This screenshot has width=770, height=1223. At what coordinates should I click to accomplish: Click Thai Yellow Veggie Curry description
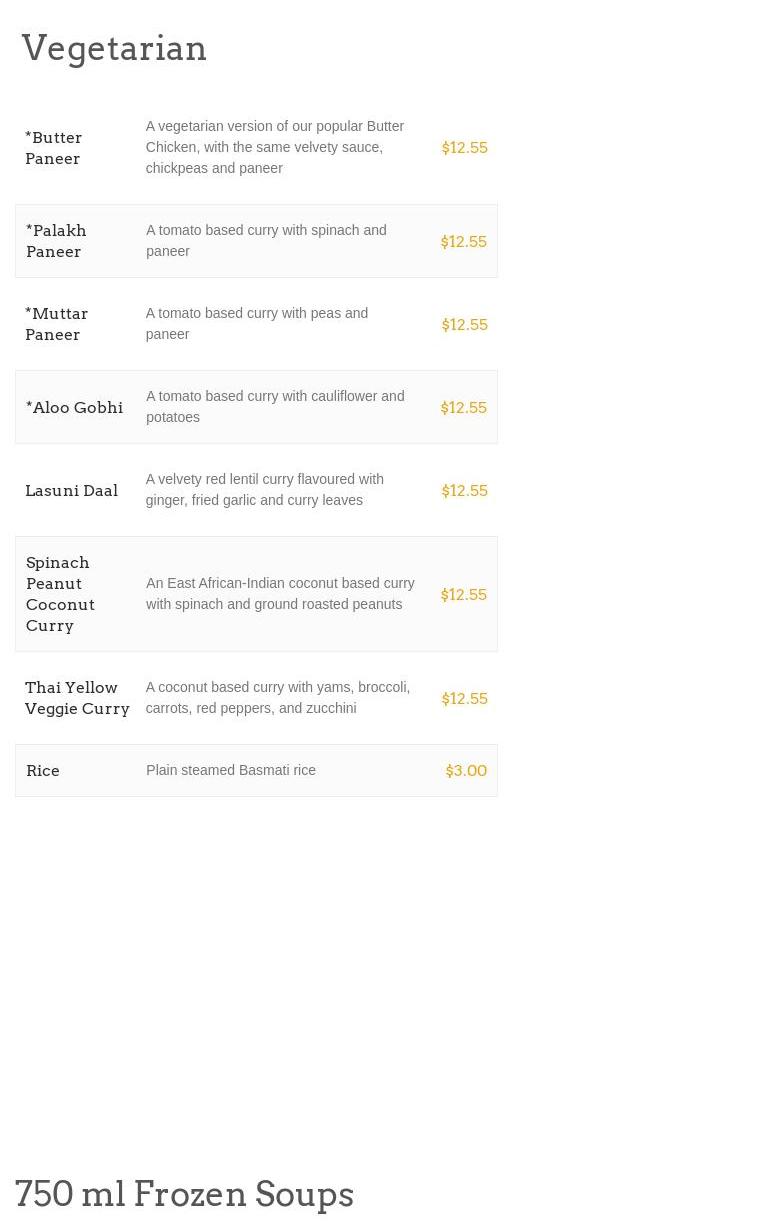[278, 698]
